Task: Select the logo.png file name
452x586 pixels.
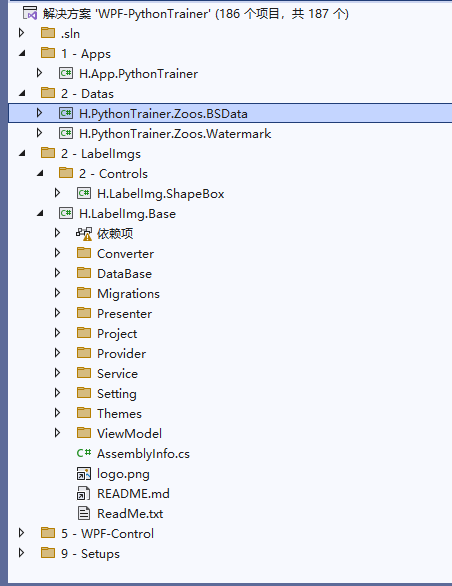Action: [123, 474]
